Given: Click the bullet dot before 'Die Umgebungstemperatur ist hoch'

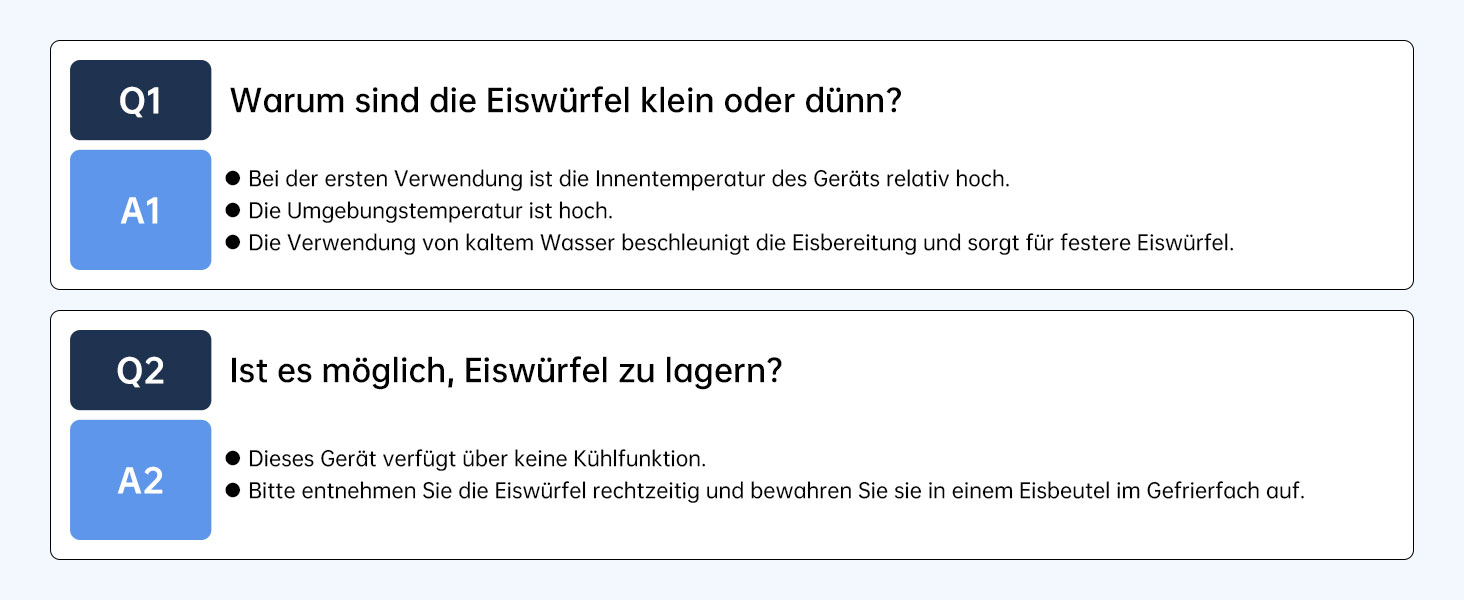Looking at the screenshot, I should 234,211.
